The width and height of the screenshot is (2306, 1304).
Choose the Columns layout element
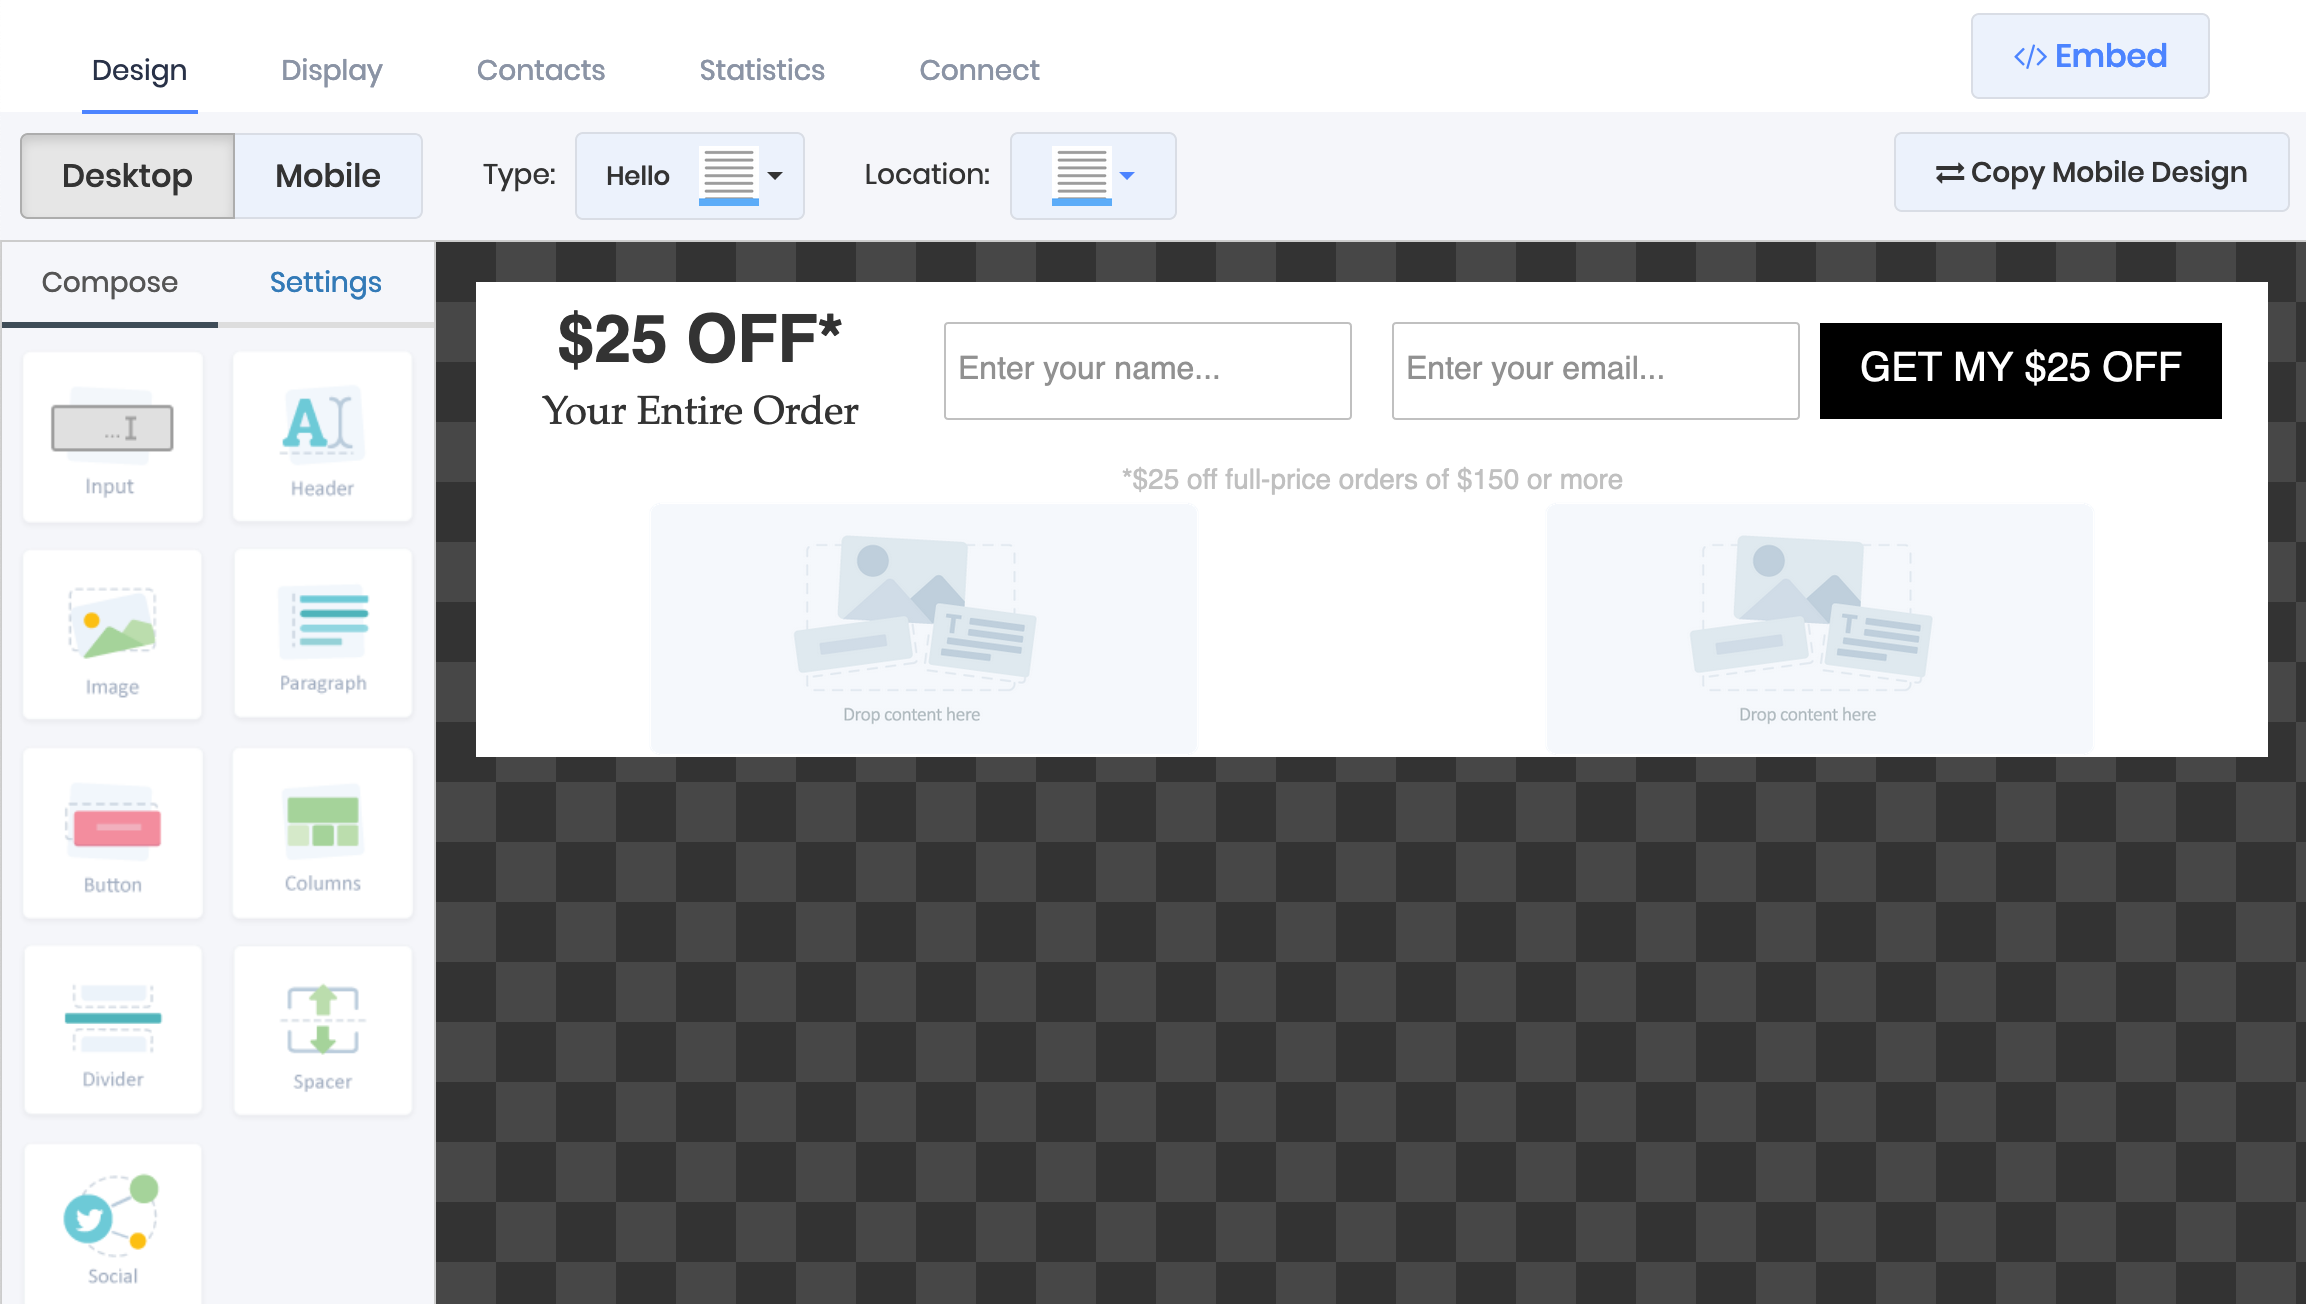[x=322, y=833]
